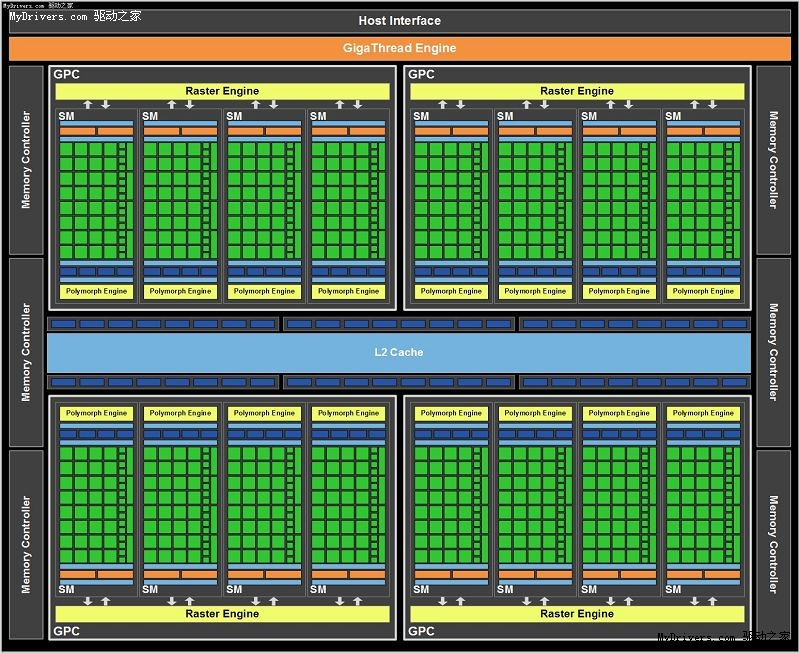Select the middle-left Memory Controller block
The width and height of the screenshot is (800, 653).
click(x=26, y=352)
